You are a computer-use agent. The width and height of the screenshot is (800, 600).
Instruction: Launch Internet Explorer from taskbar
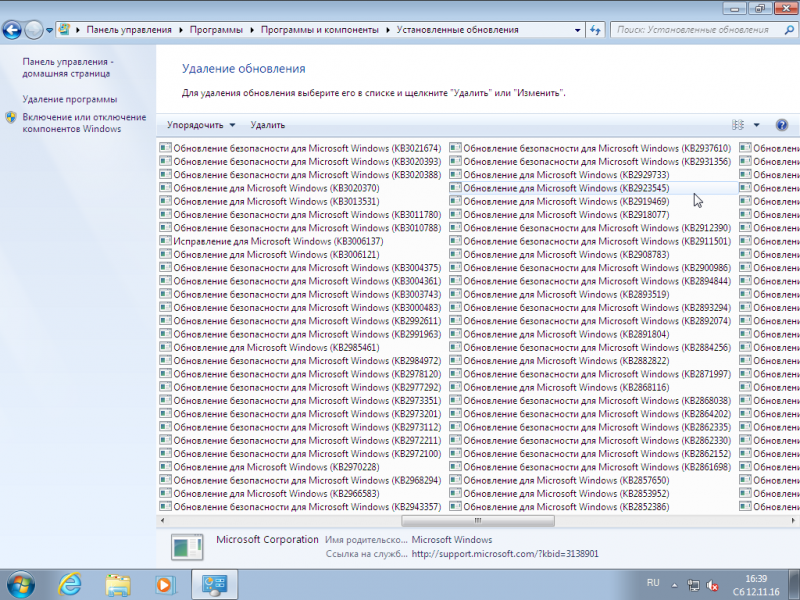(x=70, y=585)
